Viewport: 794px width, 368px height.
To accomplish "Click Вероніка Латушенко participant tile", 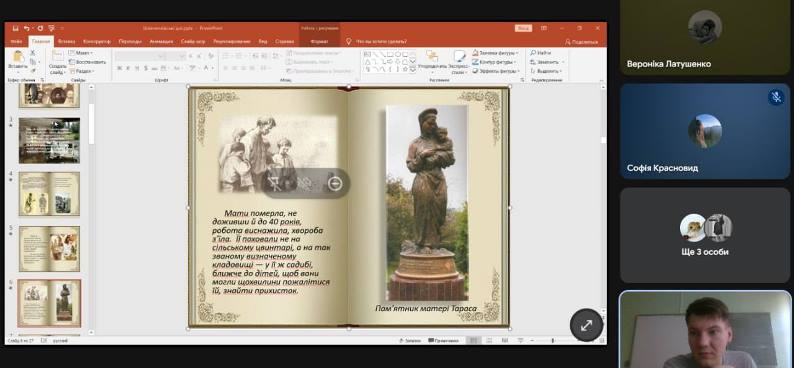I will [x=705, y=37].
